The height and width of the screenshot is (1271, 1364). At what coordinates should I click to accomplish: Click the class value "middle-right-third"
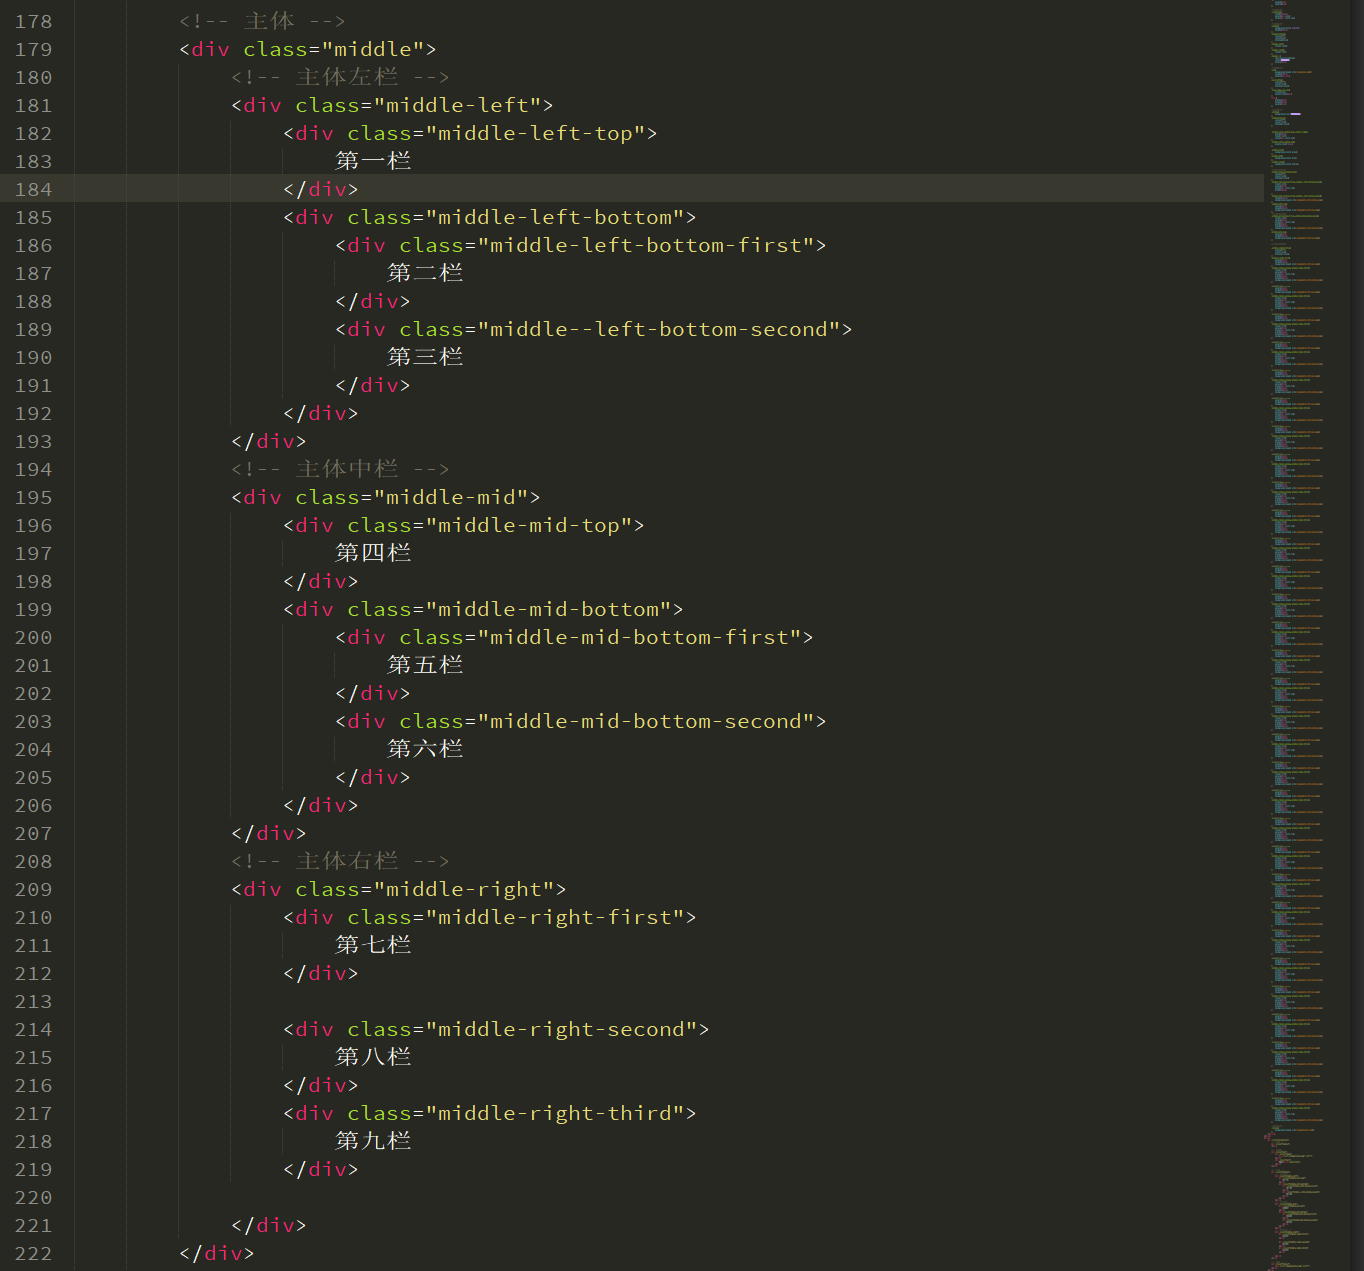(x=555, y=1113)
